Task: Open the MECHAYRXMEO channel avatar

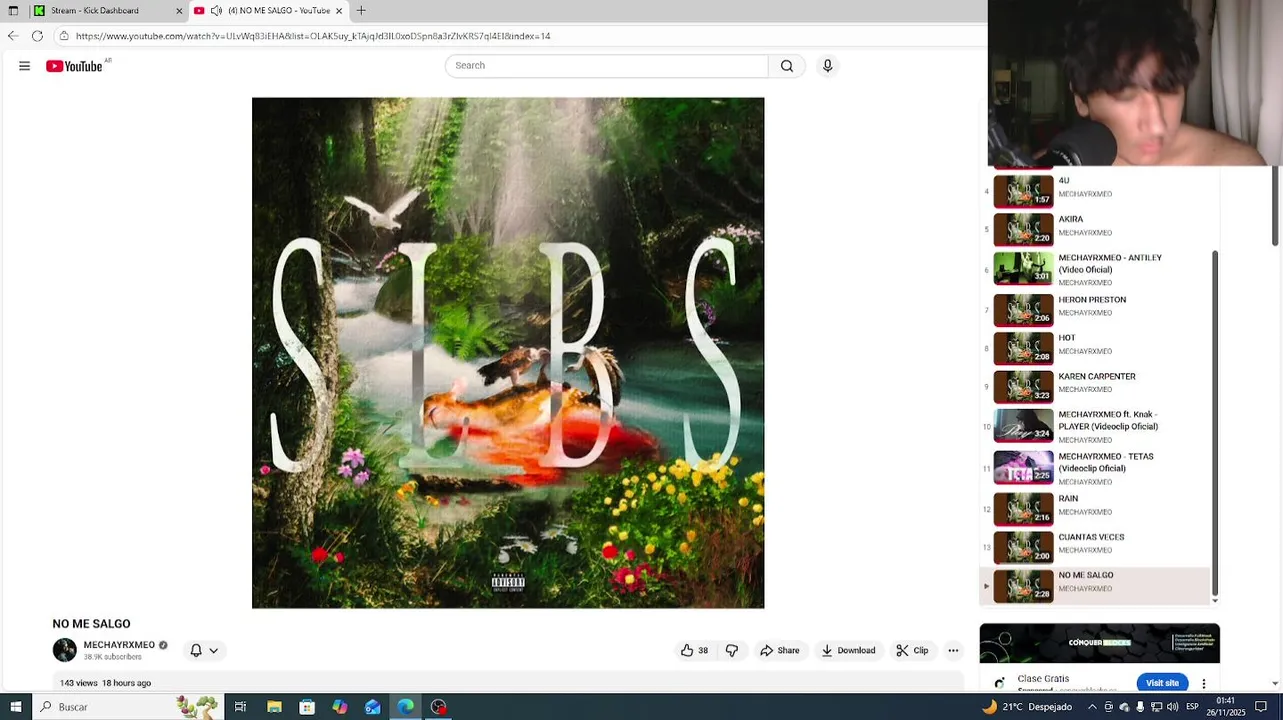Action: point(65,650)
